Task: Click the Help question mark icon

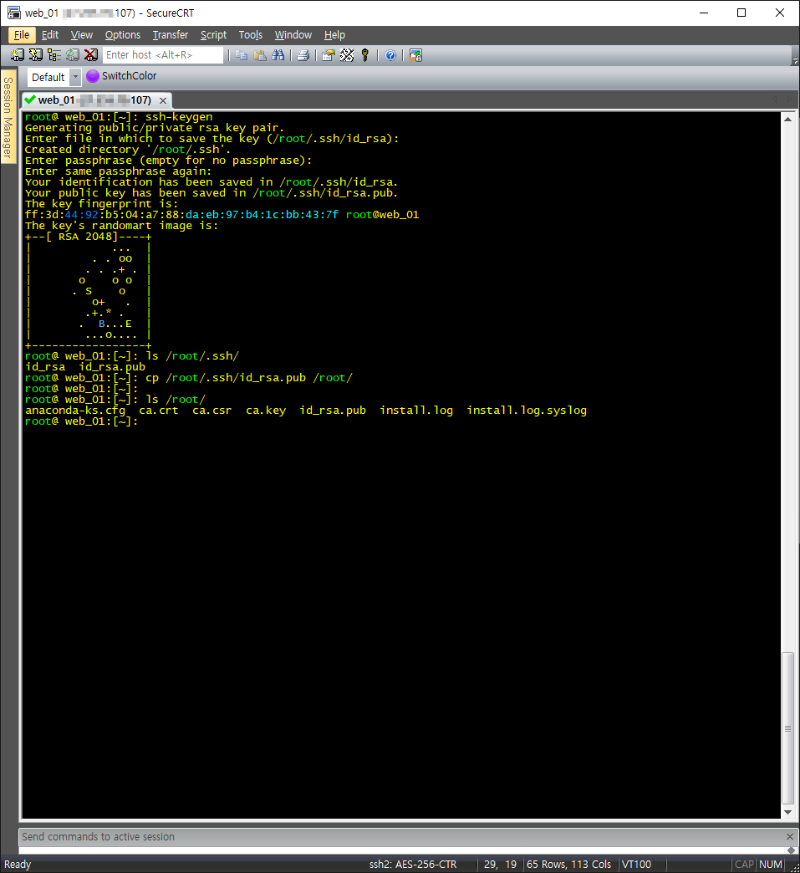Action: coord(390,55)
